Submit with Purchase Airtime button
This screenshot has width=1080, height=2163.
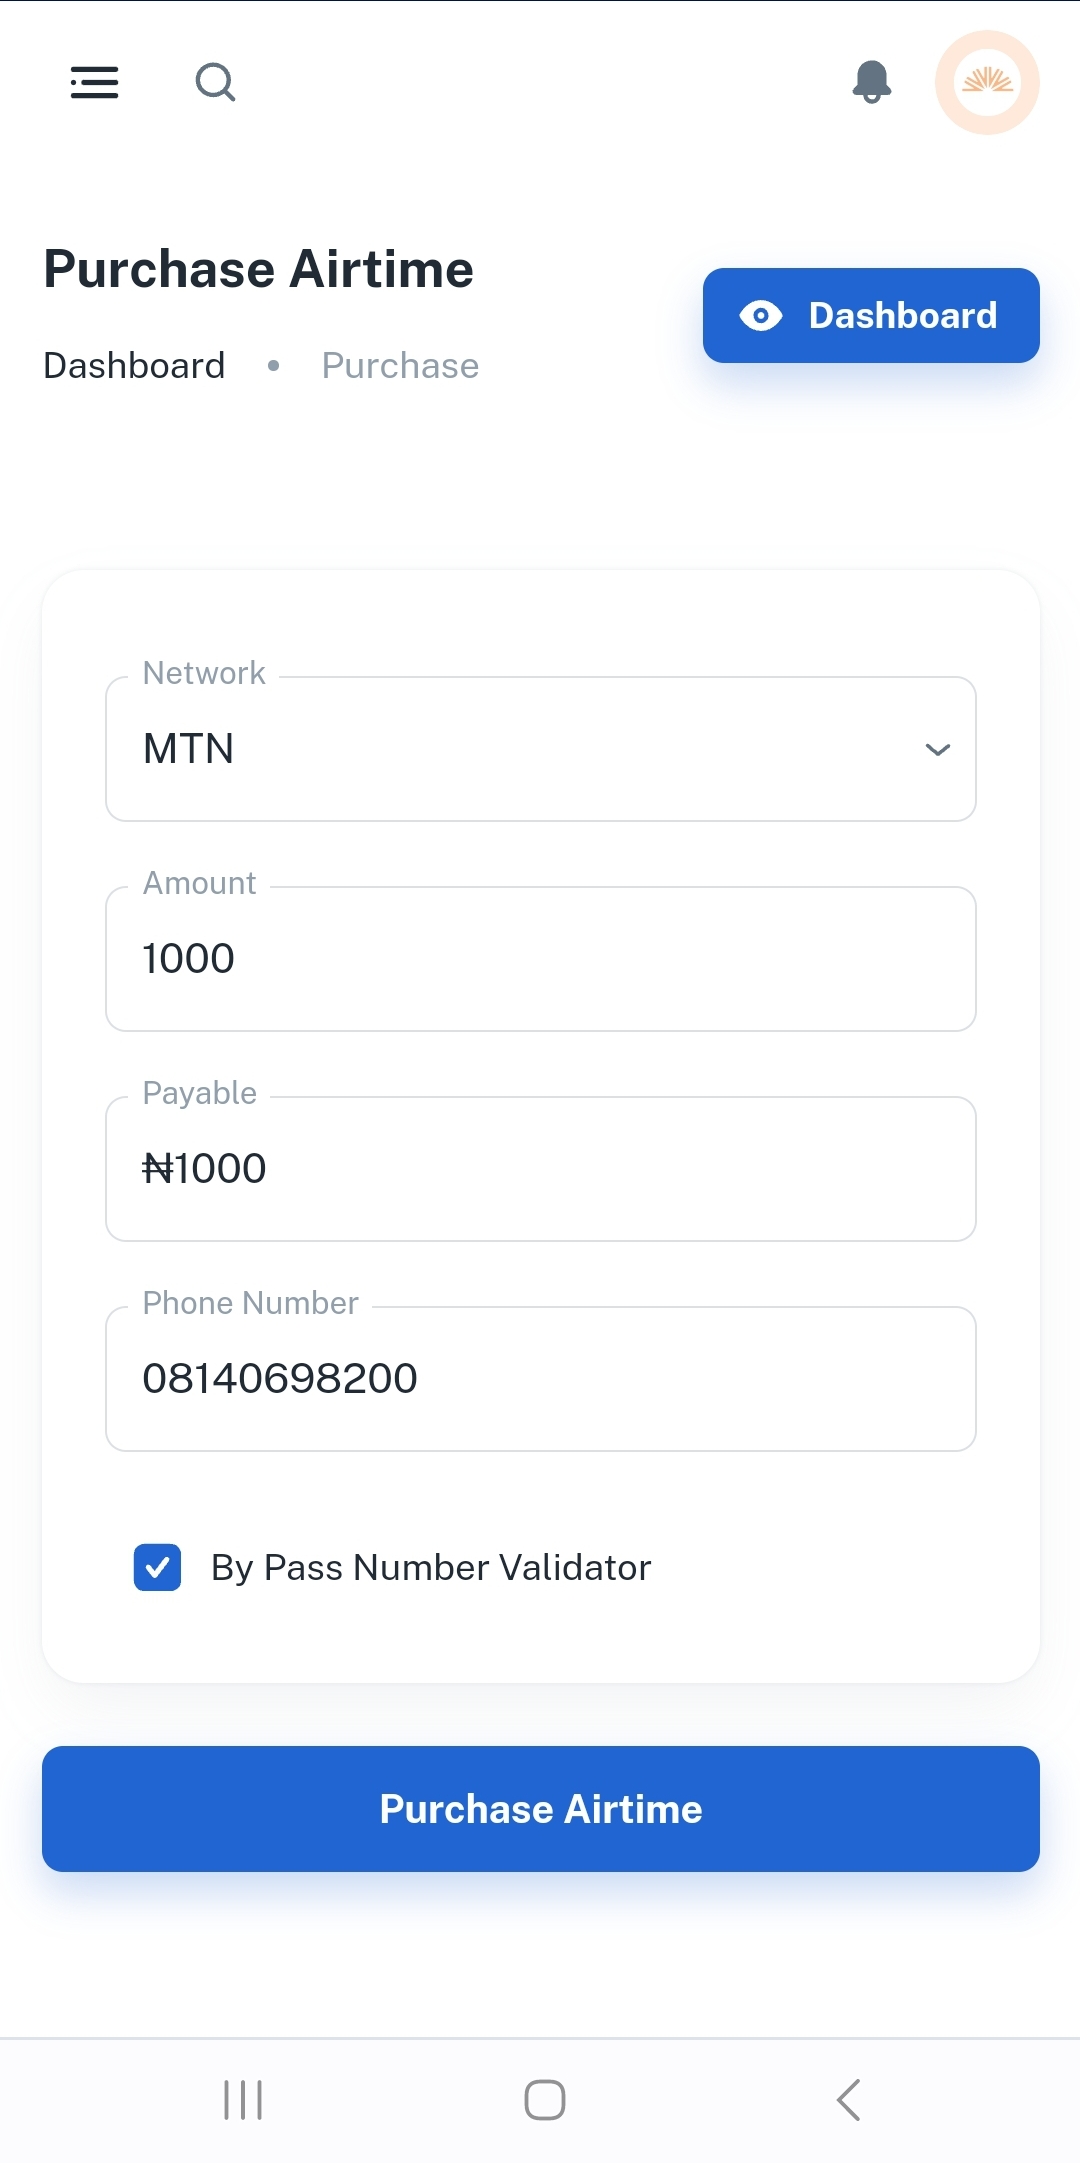coord(540,1809)
